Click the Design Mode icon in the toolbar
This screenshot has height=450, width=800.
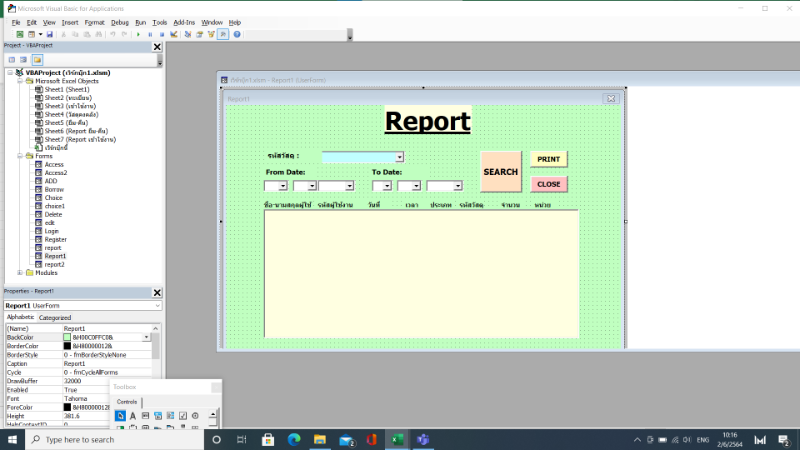pos(173,34)
